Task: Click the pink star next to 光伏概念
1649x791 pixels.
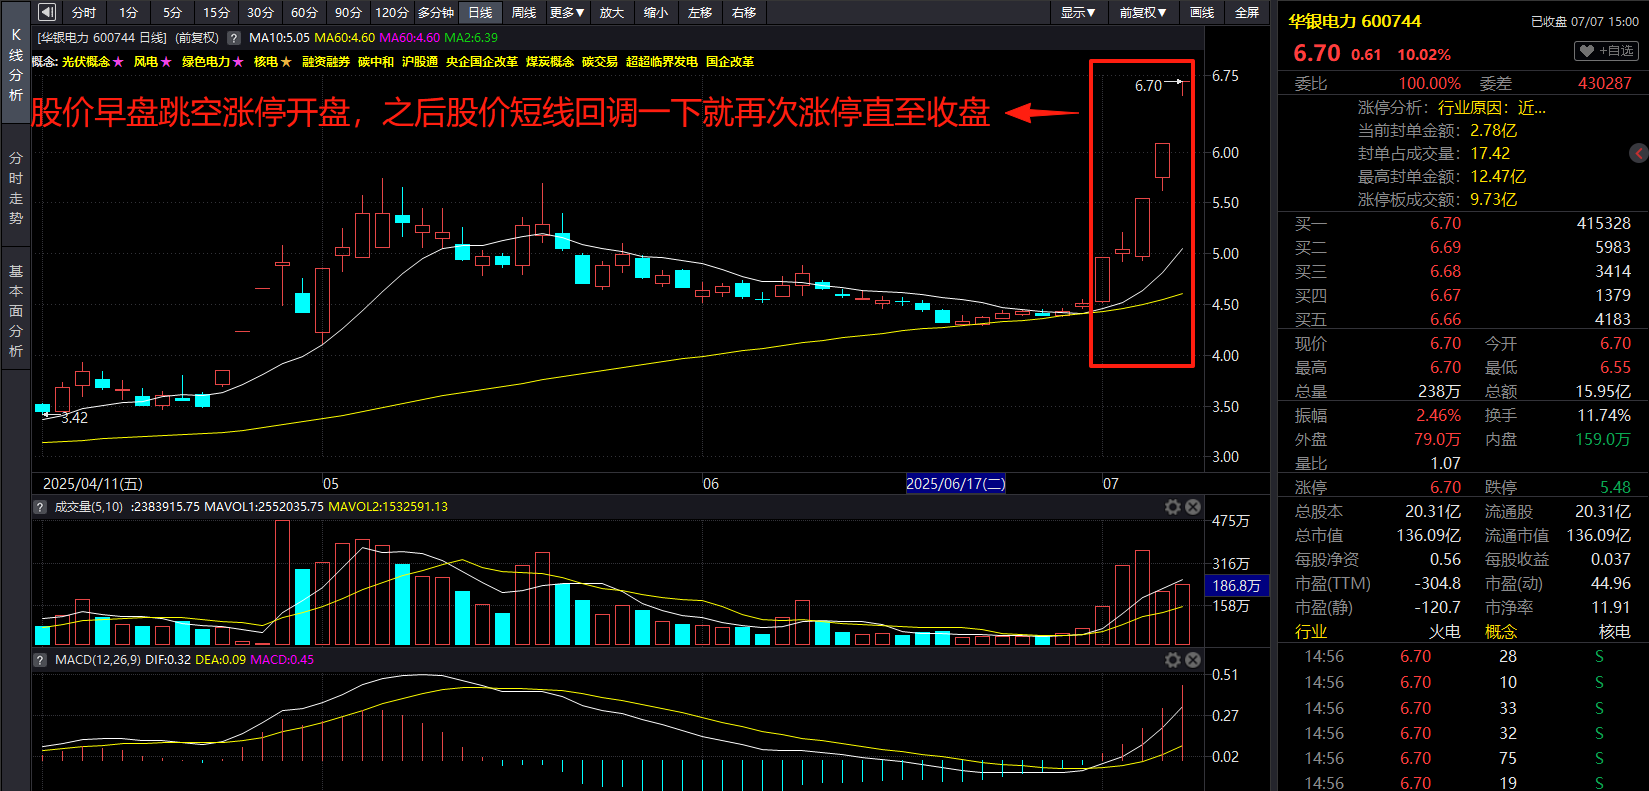Action: [118, 62]
